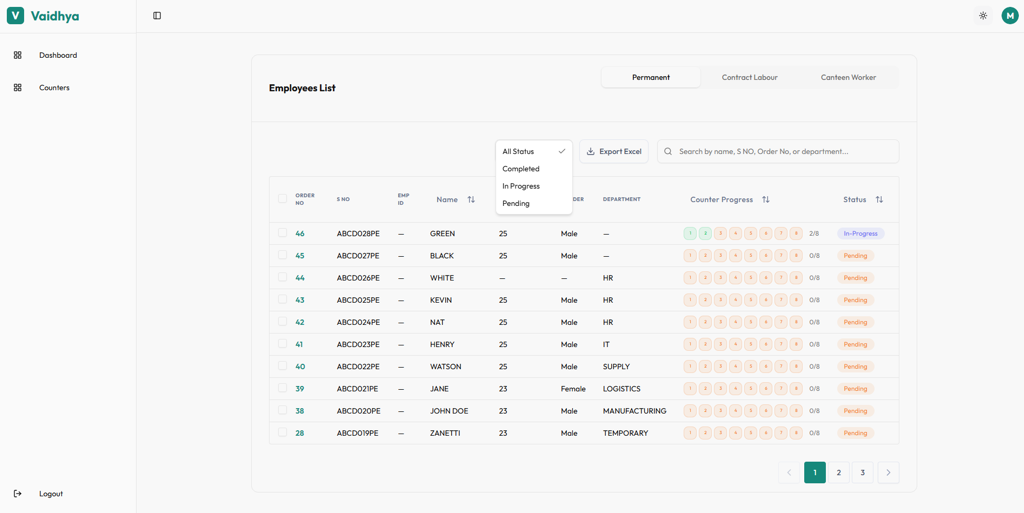Image resolution: width=1024 pixels, height=513 pixels.
Task: Select checkbox for order 39 JANE
Action: coord(282,388)
